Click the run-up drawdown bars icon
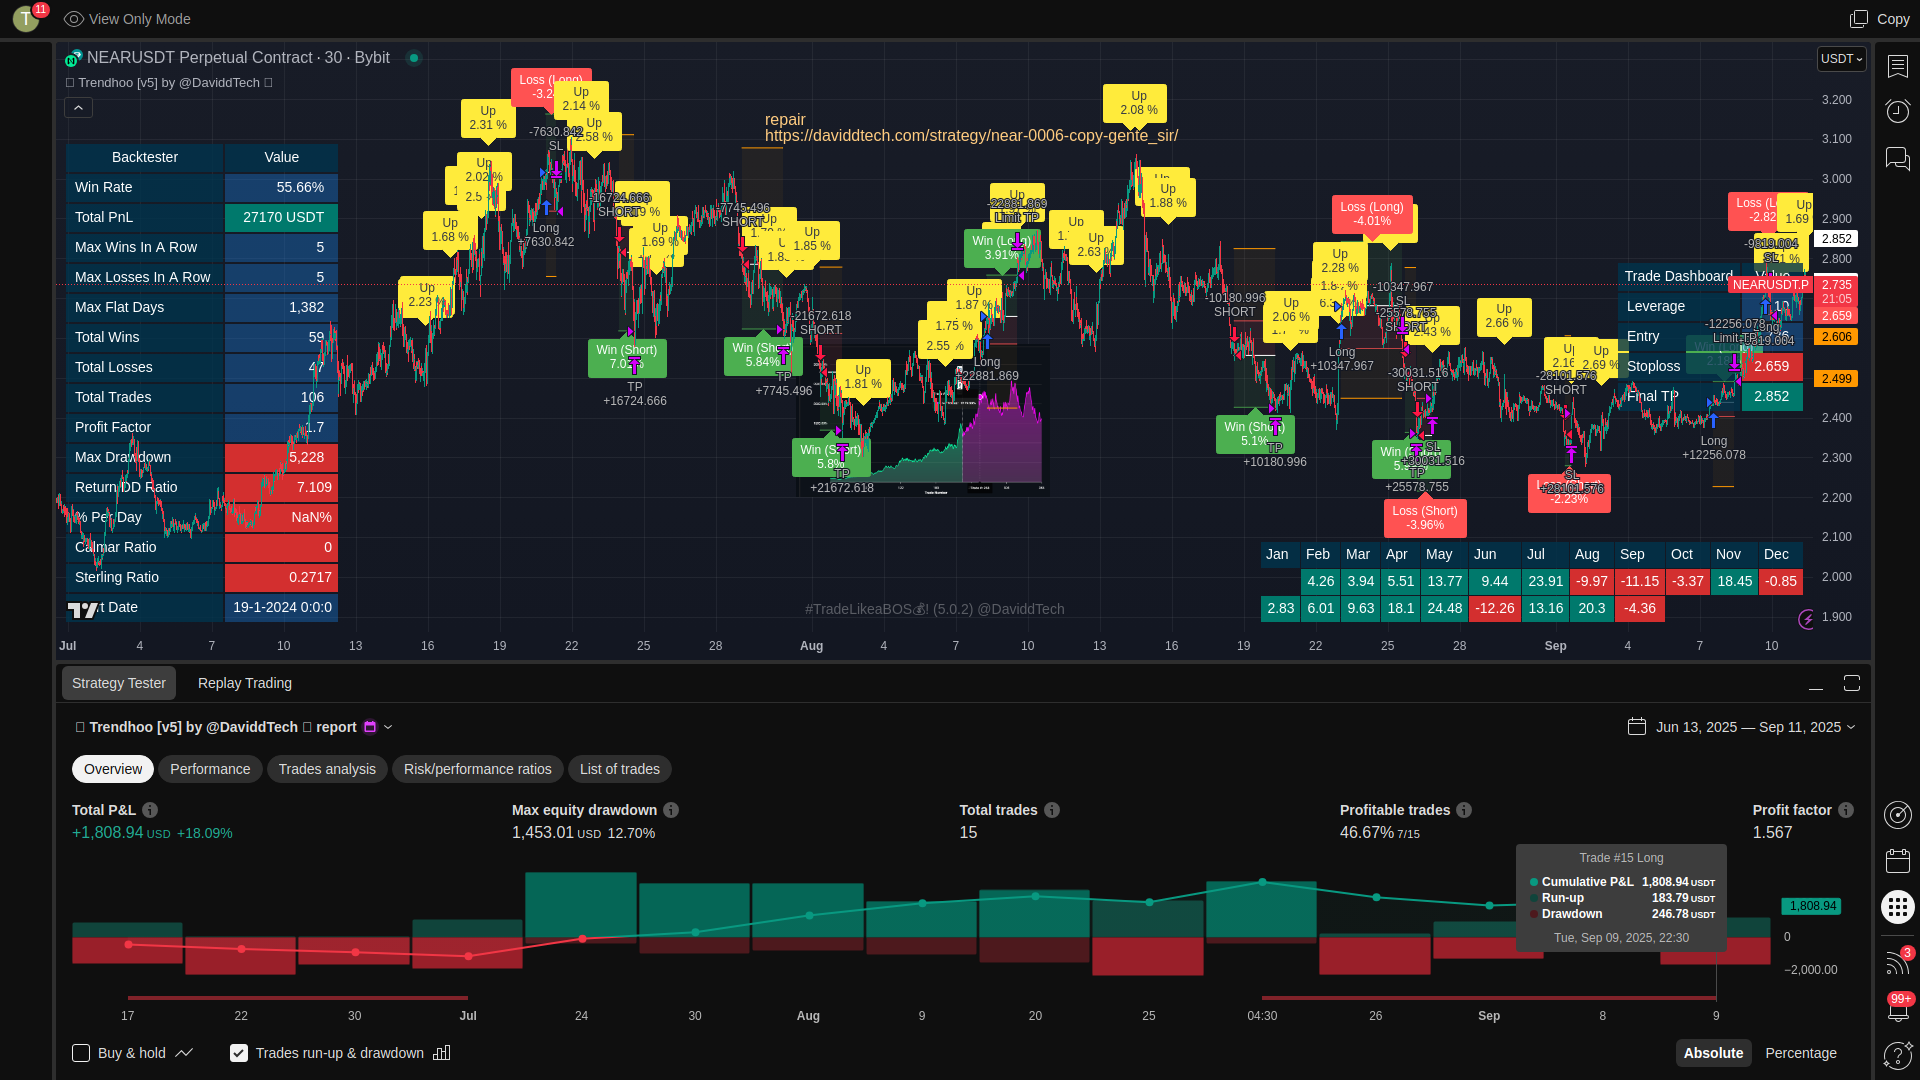Screen dimensions: 1920x1080 click(442, 1053)
